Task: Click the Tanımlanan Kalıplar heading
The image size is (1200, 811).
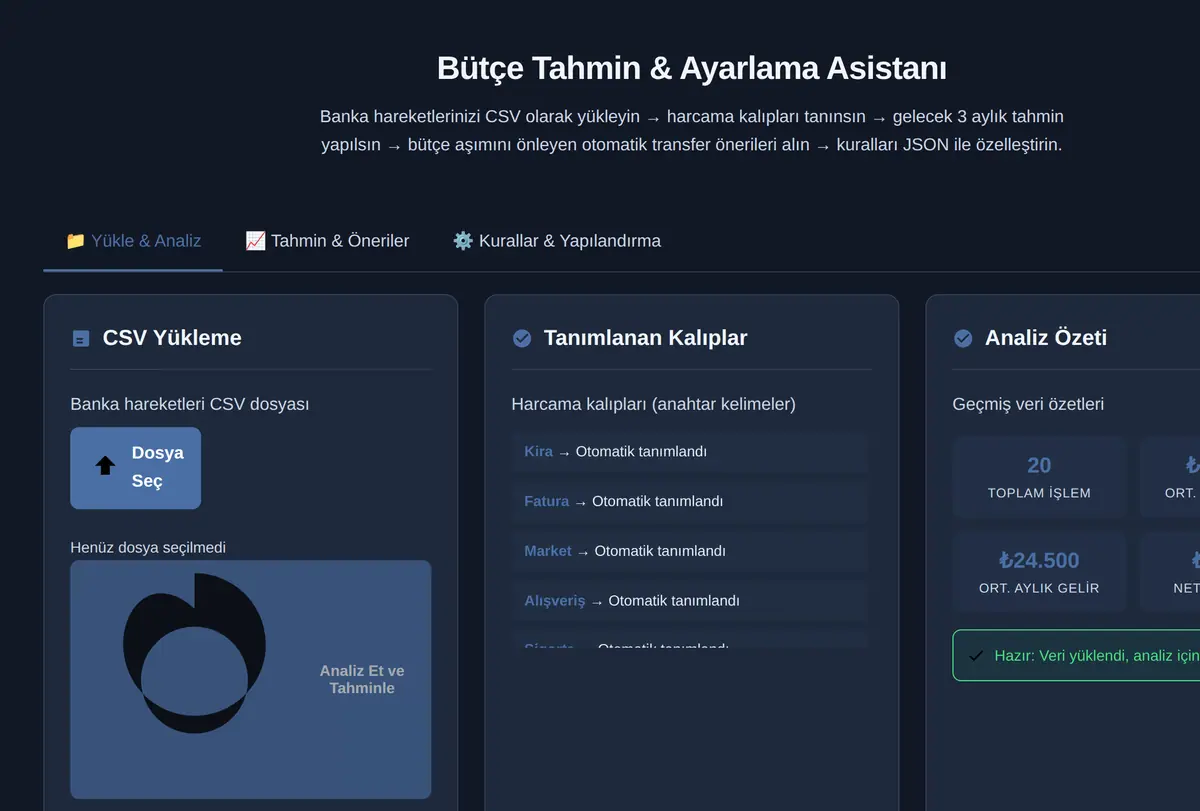Action: click(645, 338)
